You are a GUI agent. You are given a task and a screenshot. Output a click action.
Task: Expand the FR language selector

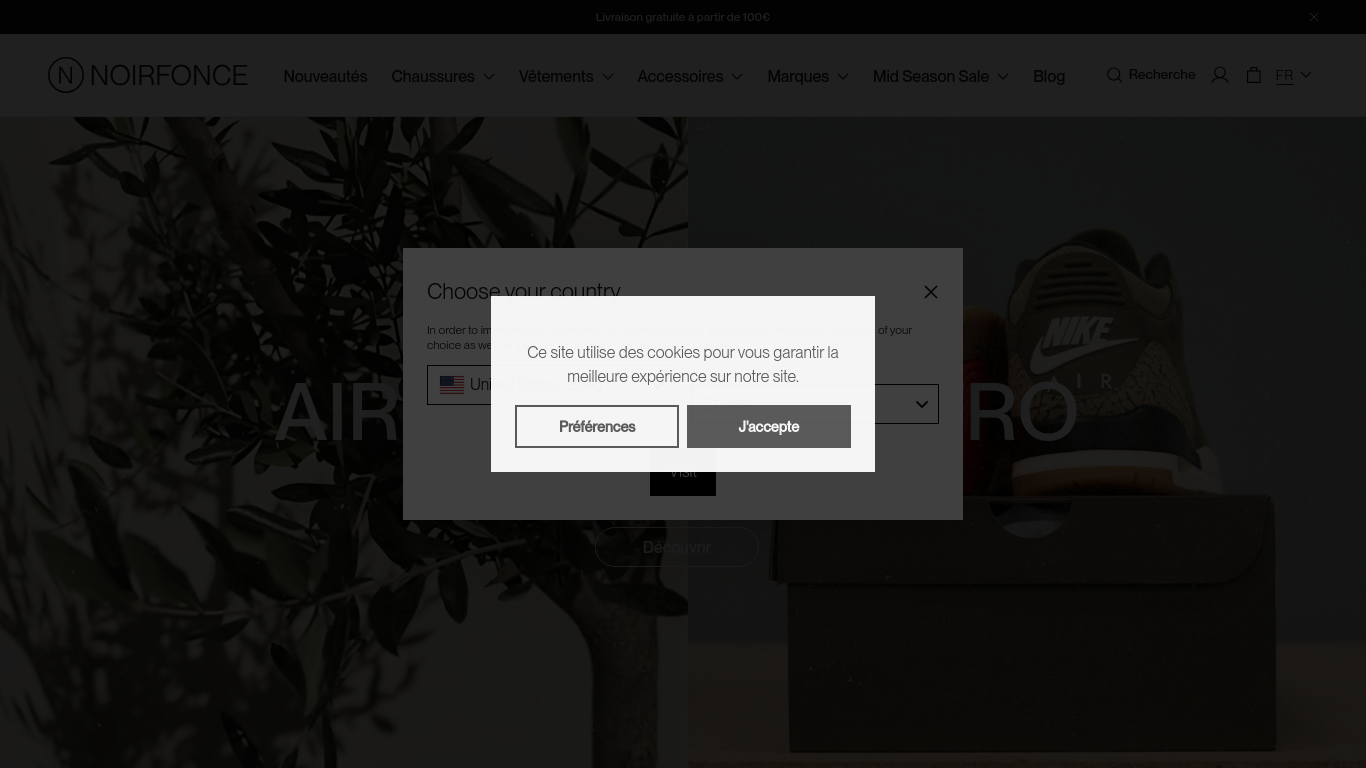click(1293, 75)
